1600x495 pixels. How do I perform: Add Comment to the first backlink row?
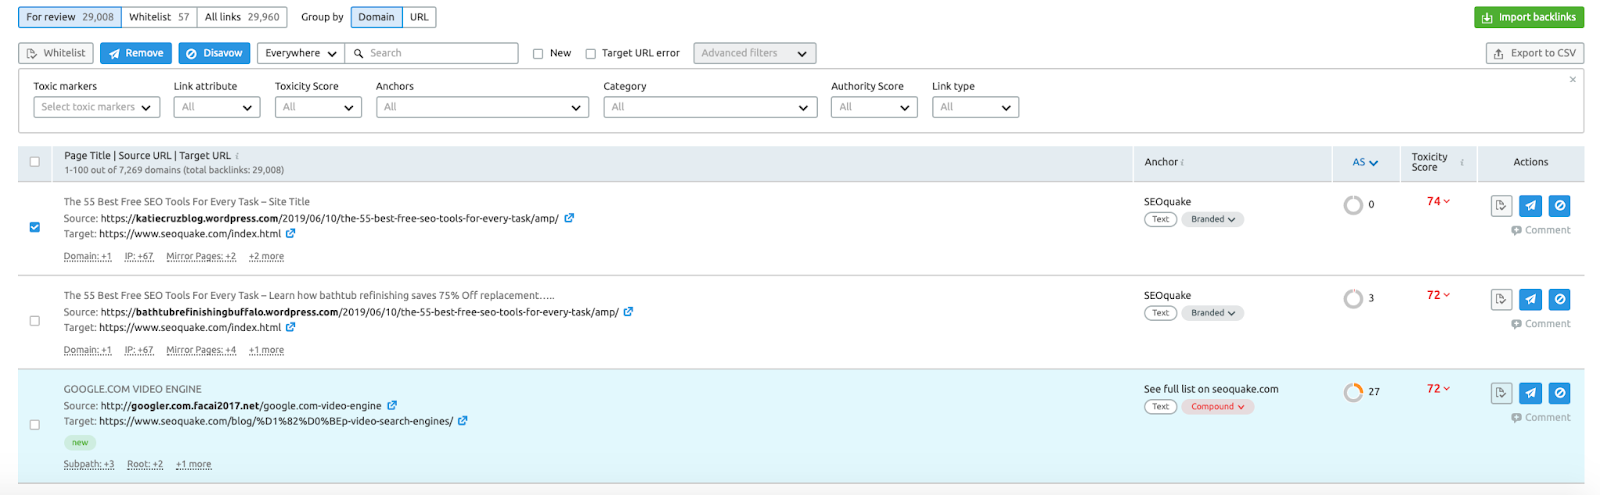pyautogui.click(x=1541, y=230)
